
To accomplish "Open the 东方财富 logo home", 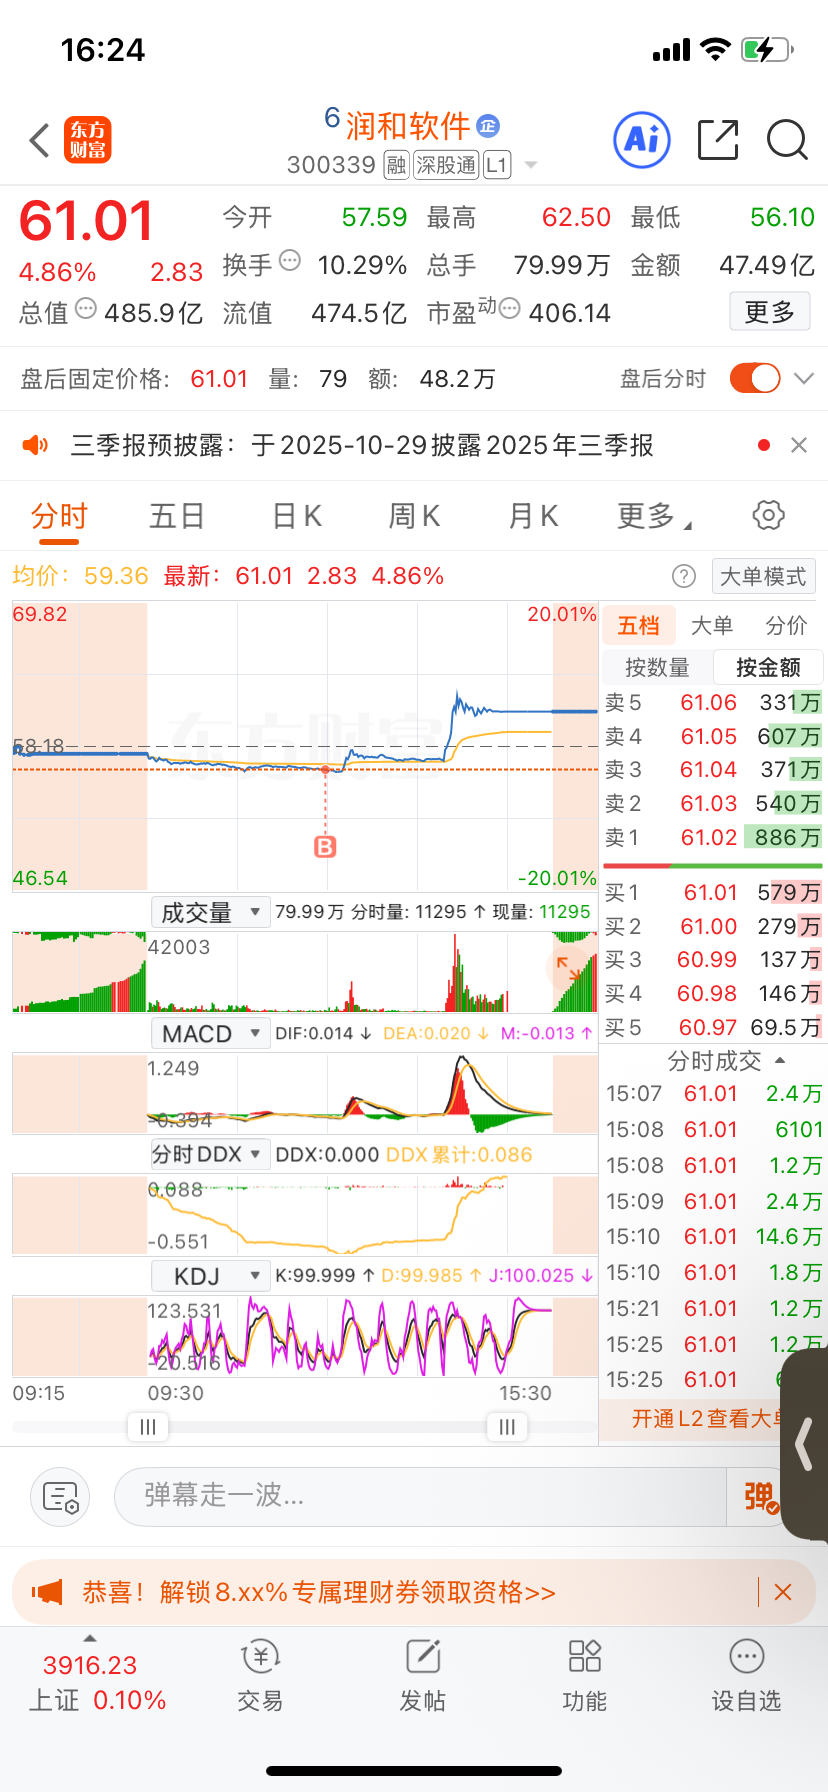I will (88, 140).
